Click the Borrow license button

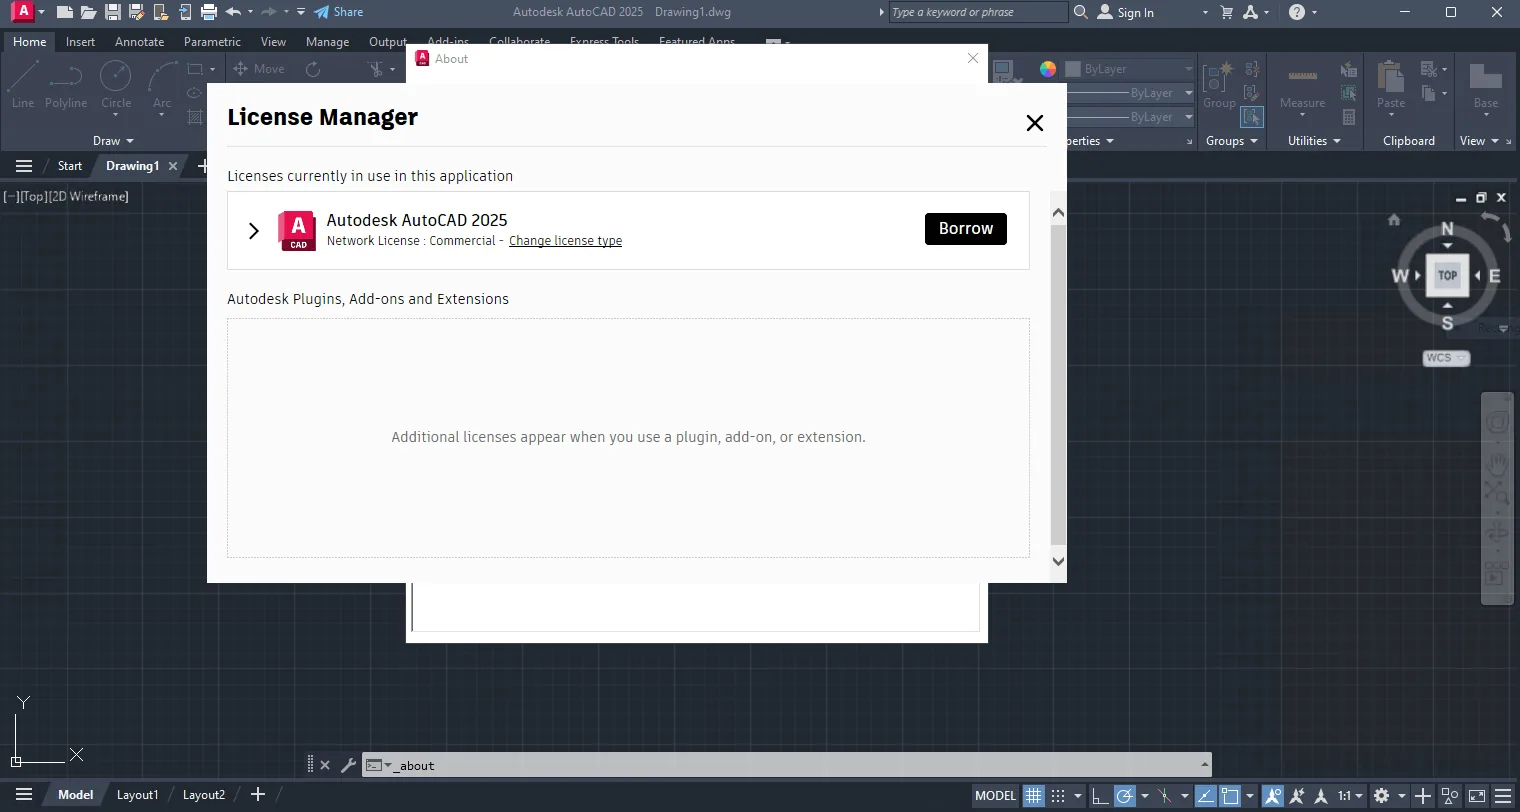point(966,229)
